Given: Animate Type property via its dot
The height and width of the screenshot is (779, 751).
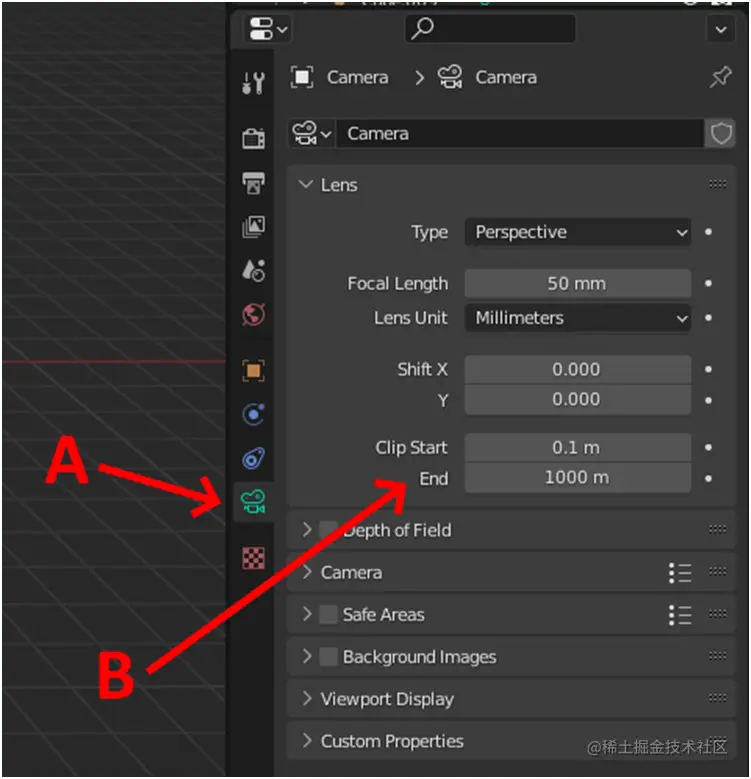Looking at the screenshot, I should pos(708,232).
